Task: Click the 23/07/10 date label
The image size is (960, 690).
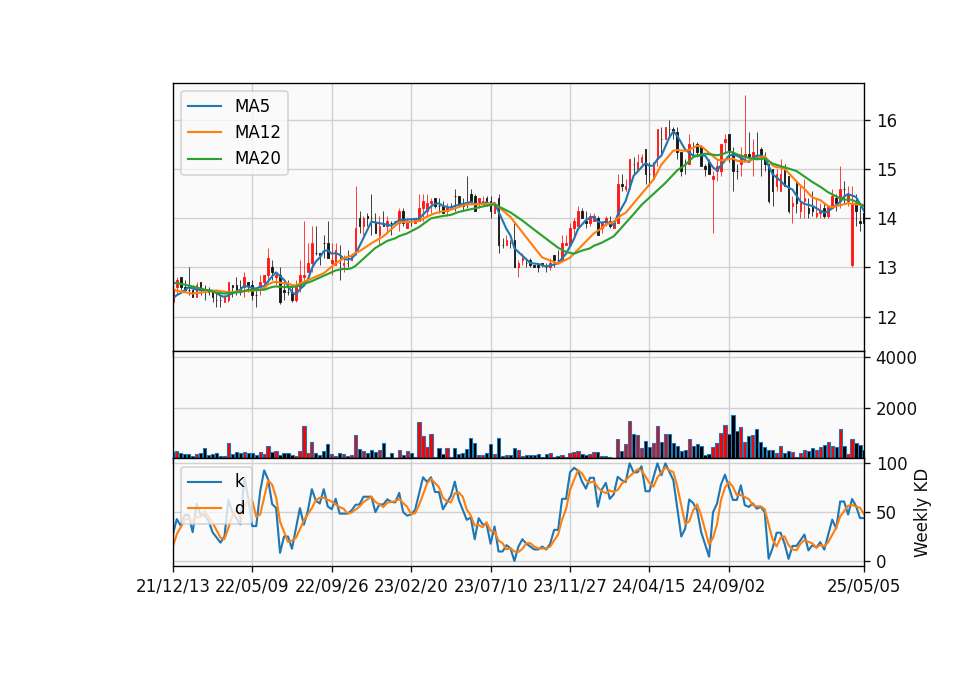Action: pyautogui.click(x=490, y=587)
